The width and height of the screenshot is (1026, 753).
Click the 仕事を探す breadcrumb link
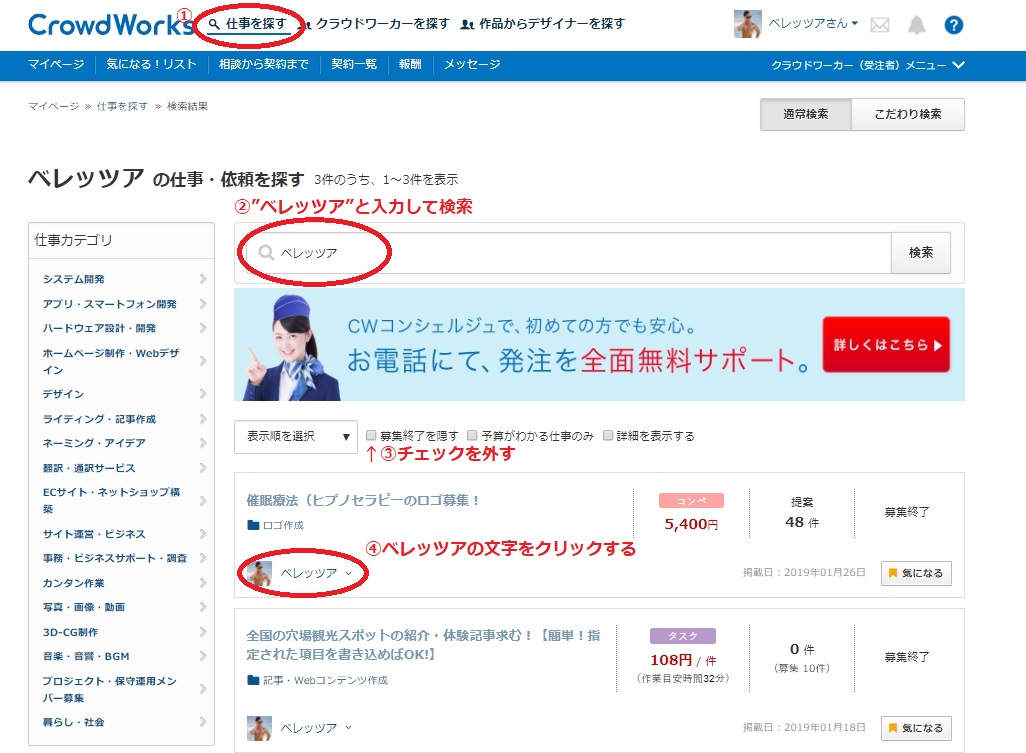point(122,106)
